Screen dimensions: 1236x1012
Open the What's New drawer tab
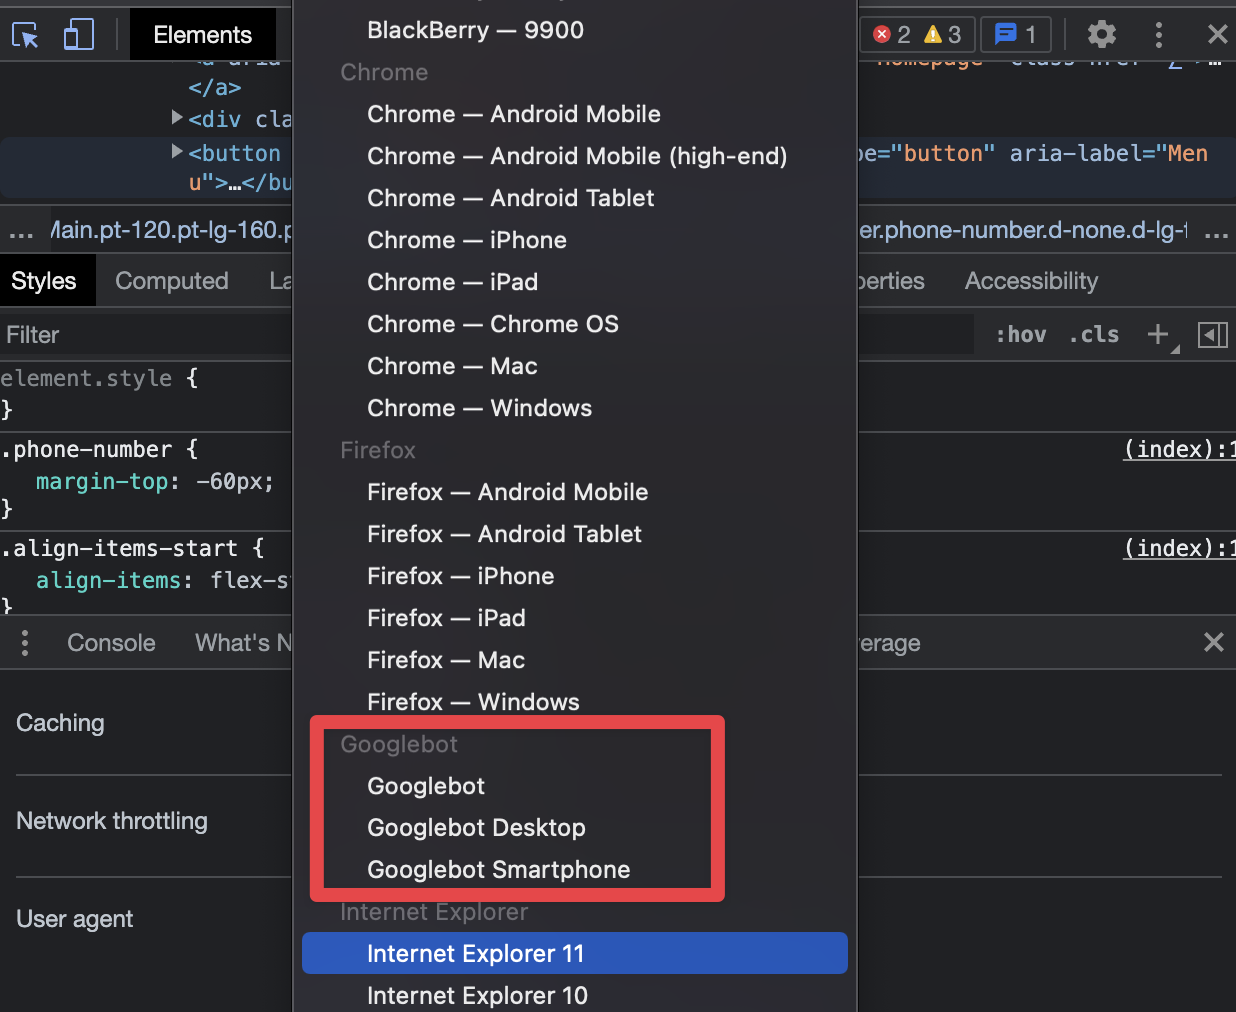click(243, 643)
